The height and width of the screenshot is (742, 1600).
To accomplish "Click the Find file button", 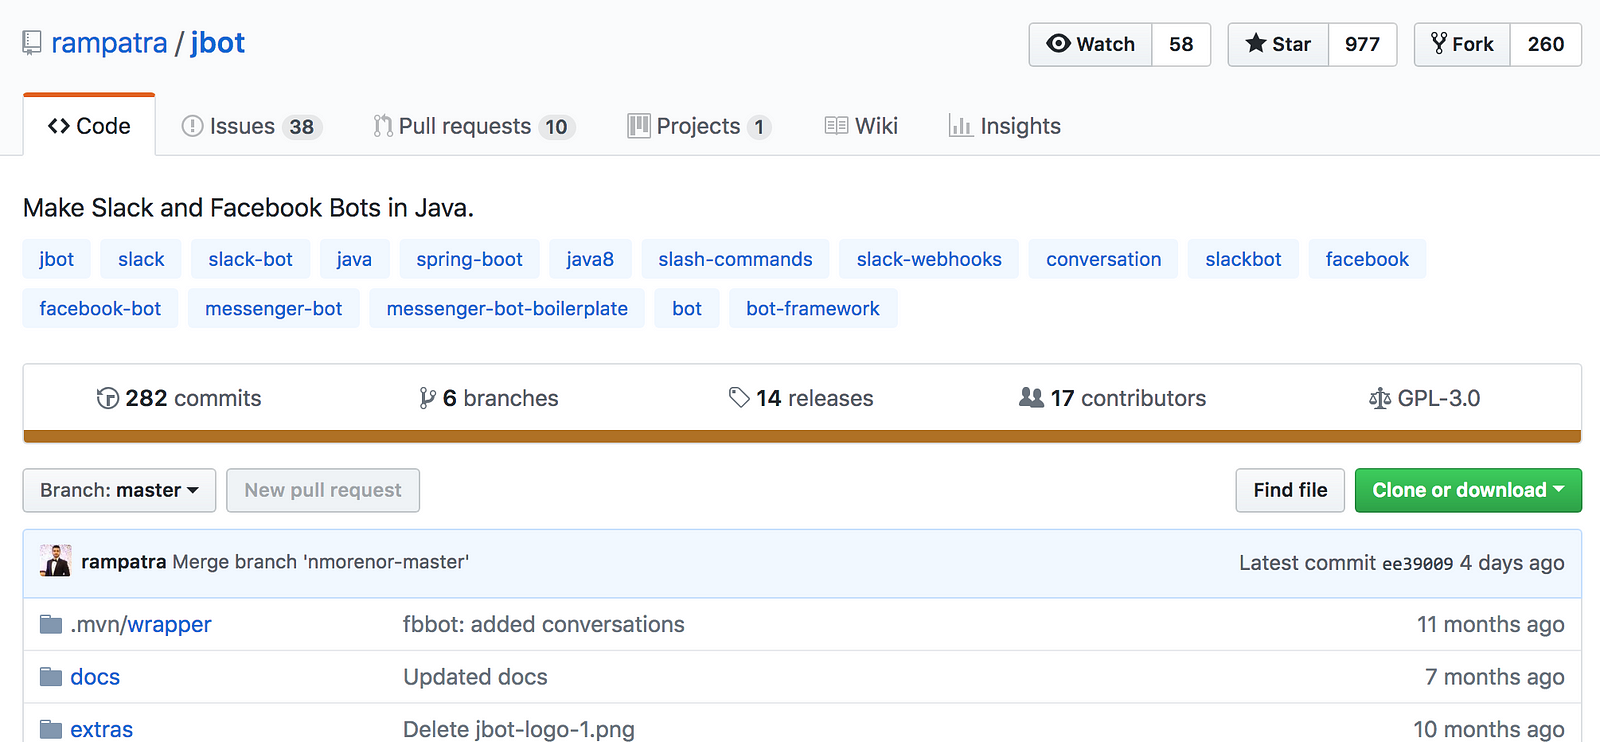I will pyautogui.click(x=1290, y=490).
